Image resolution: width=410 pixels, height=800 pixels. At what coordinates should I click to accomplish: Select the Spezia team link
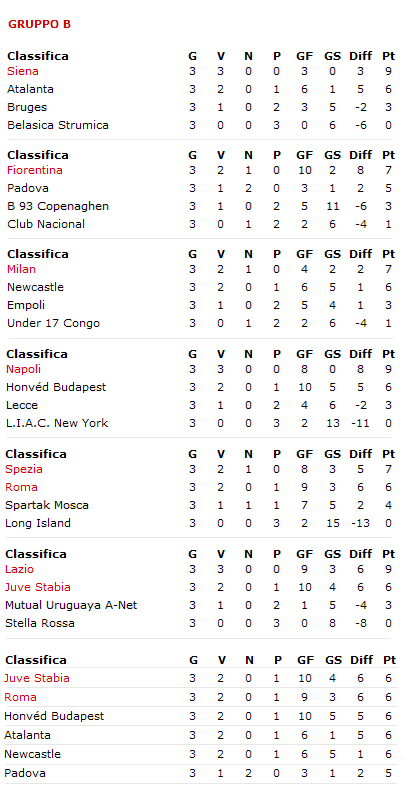click(x=24, y=469)
